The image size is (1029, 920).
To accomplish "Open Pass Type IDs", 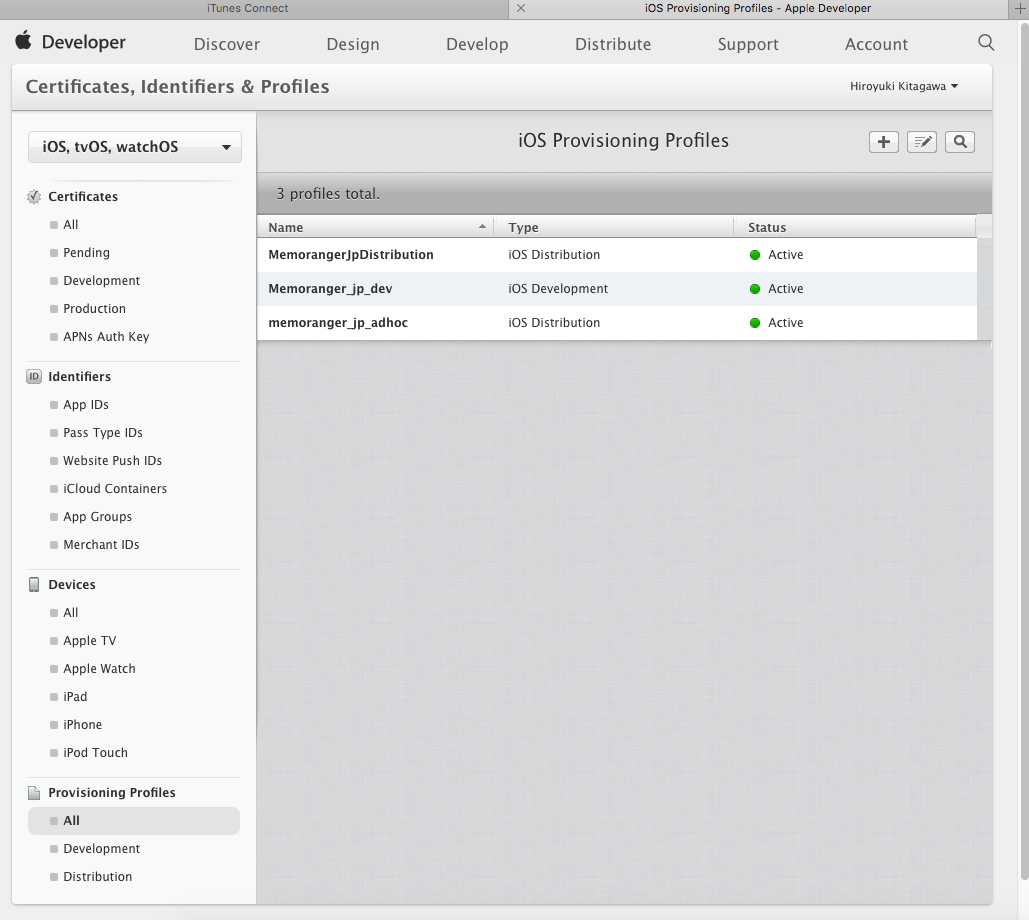I will pyautogui.click(x=102, y=432).
